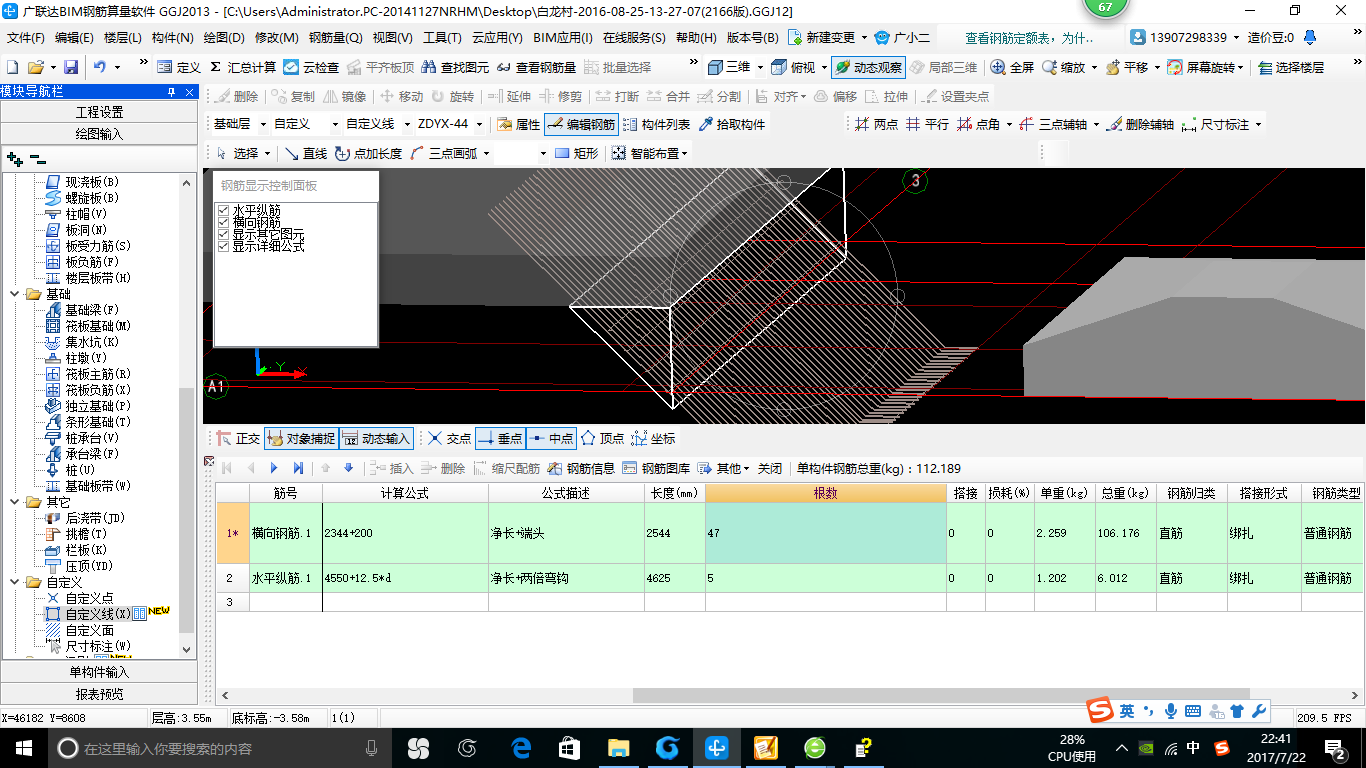1366x768 pixels.
Task: Click 删除辅轴 delete auxiliary axis
Action: (x=1140, y=125)
